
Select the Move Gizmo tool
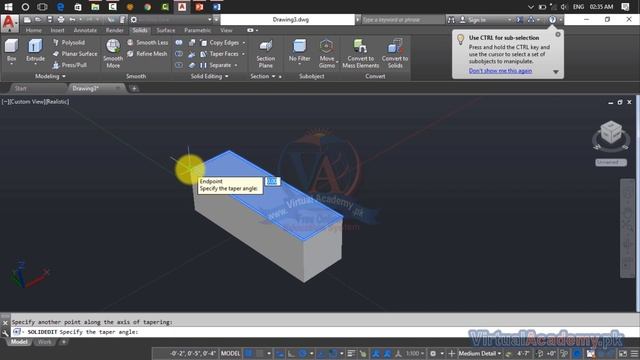click(x=327, y=53)
